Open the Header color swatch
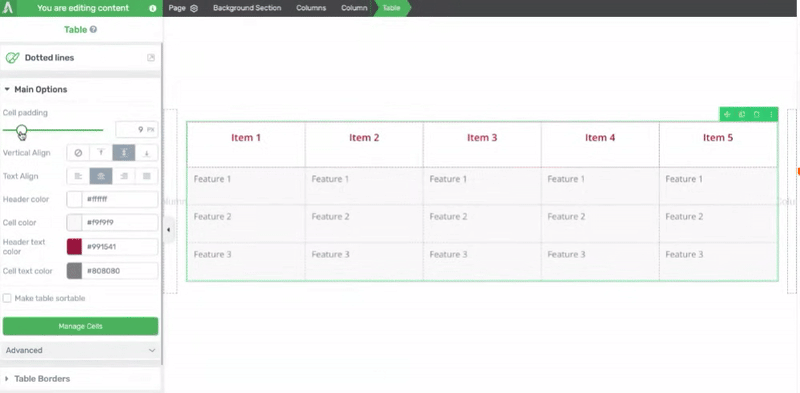800x393 pixels. (74, 200)
